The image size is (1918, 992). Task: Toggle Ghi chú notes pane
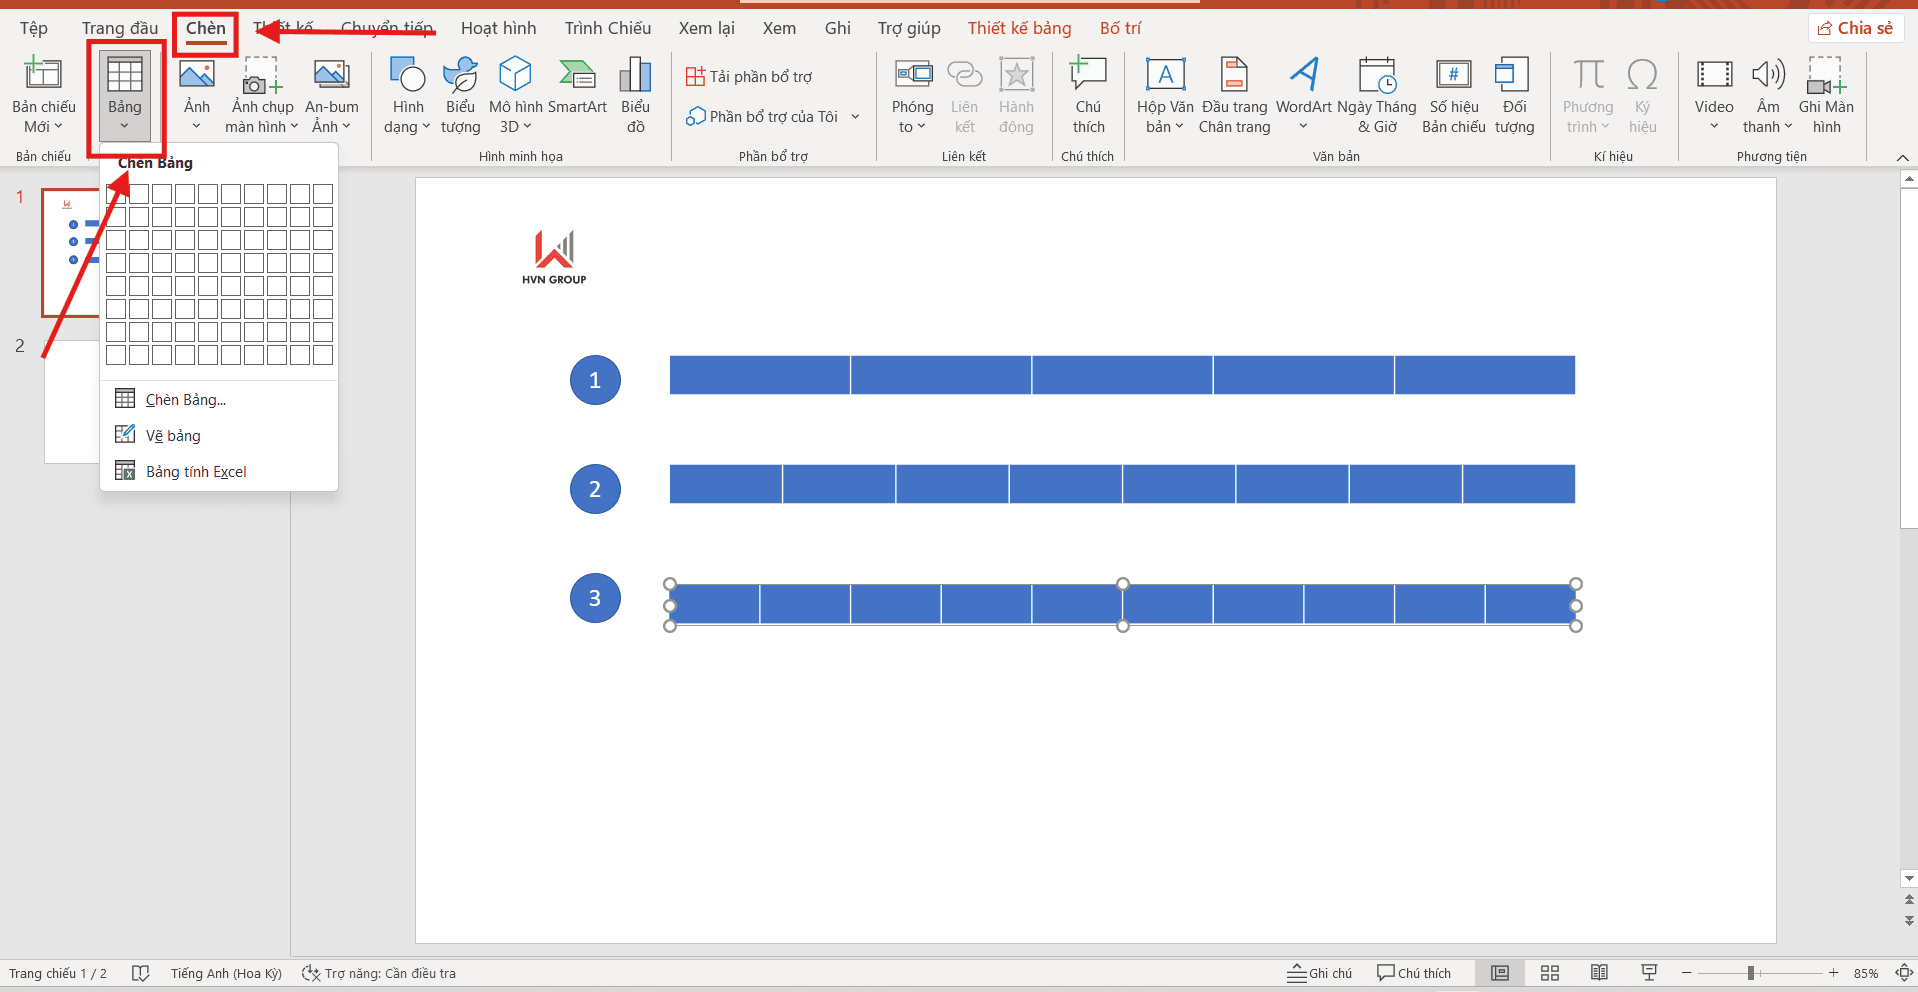click(x=1320, y=973)
